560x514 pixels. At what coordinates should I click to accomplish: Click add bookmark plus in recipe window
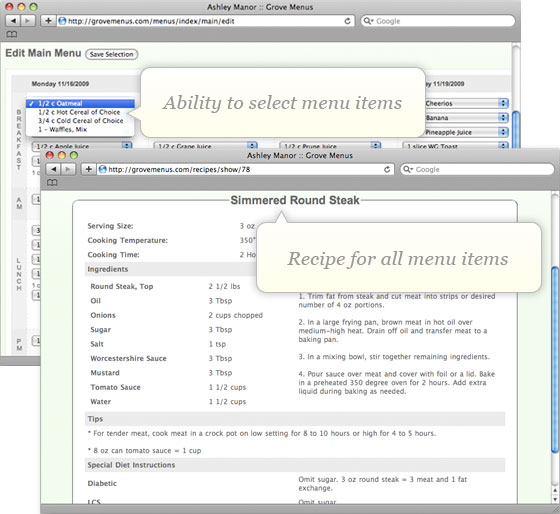click(x=89, y=169)
